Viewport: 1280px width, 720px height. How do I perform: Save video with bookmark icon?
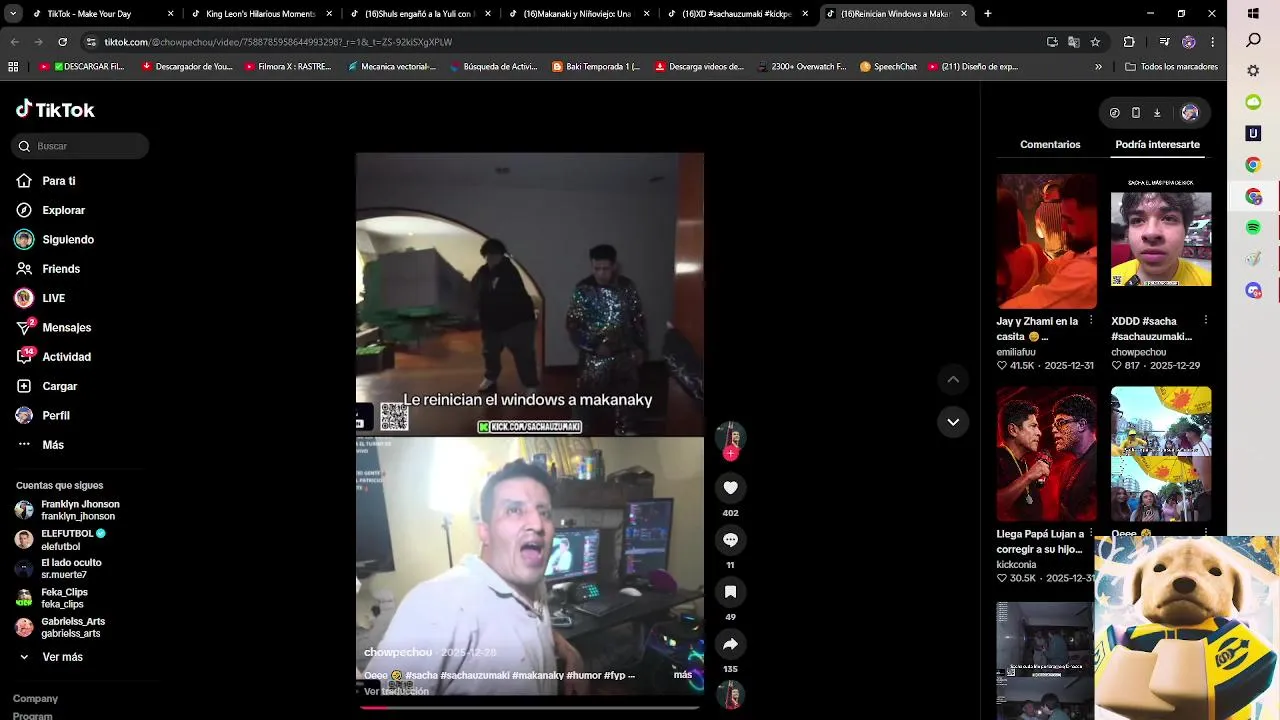click(730, 592)
